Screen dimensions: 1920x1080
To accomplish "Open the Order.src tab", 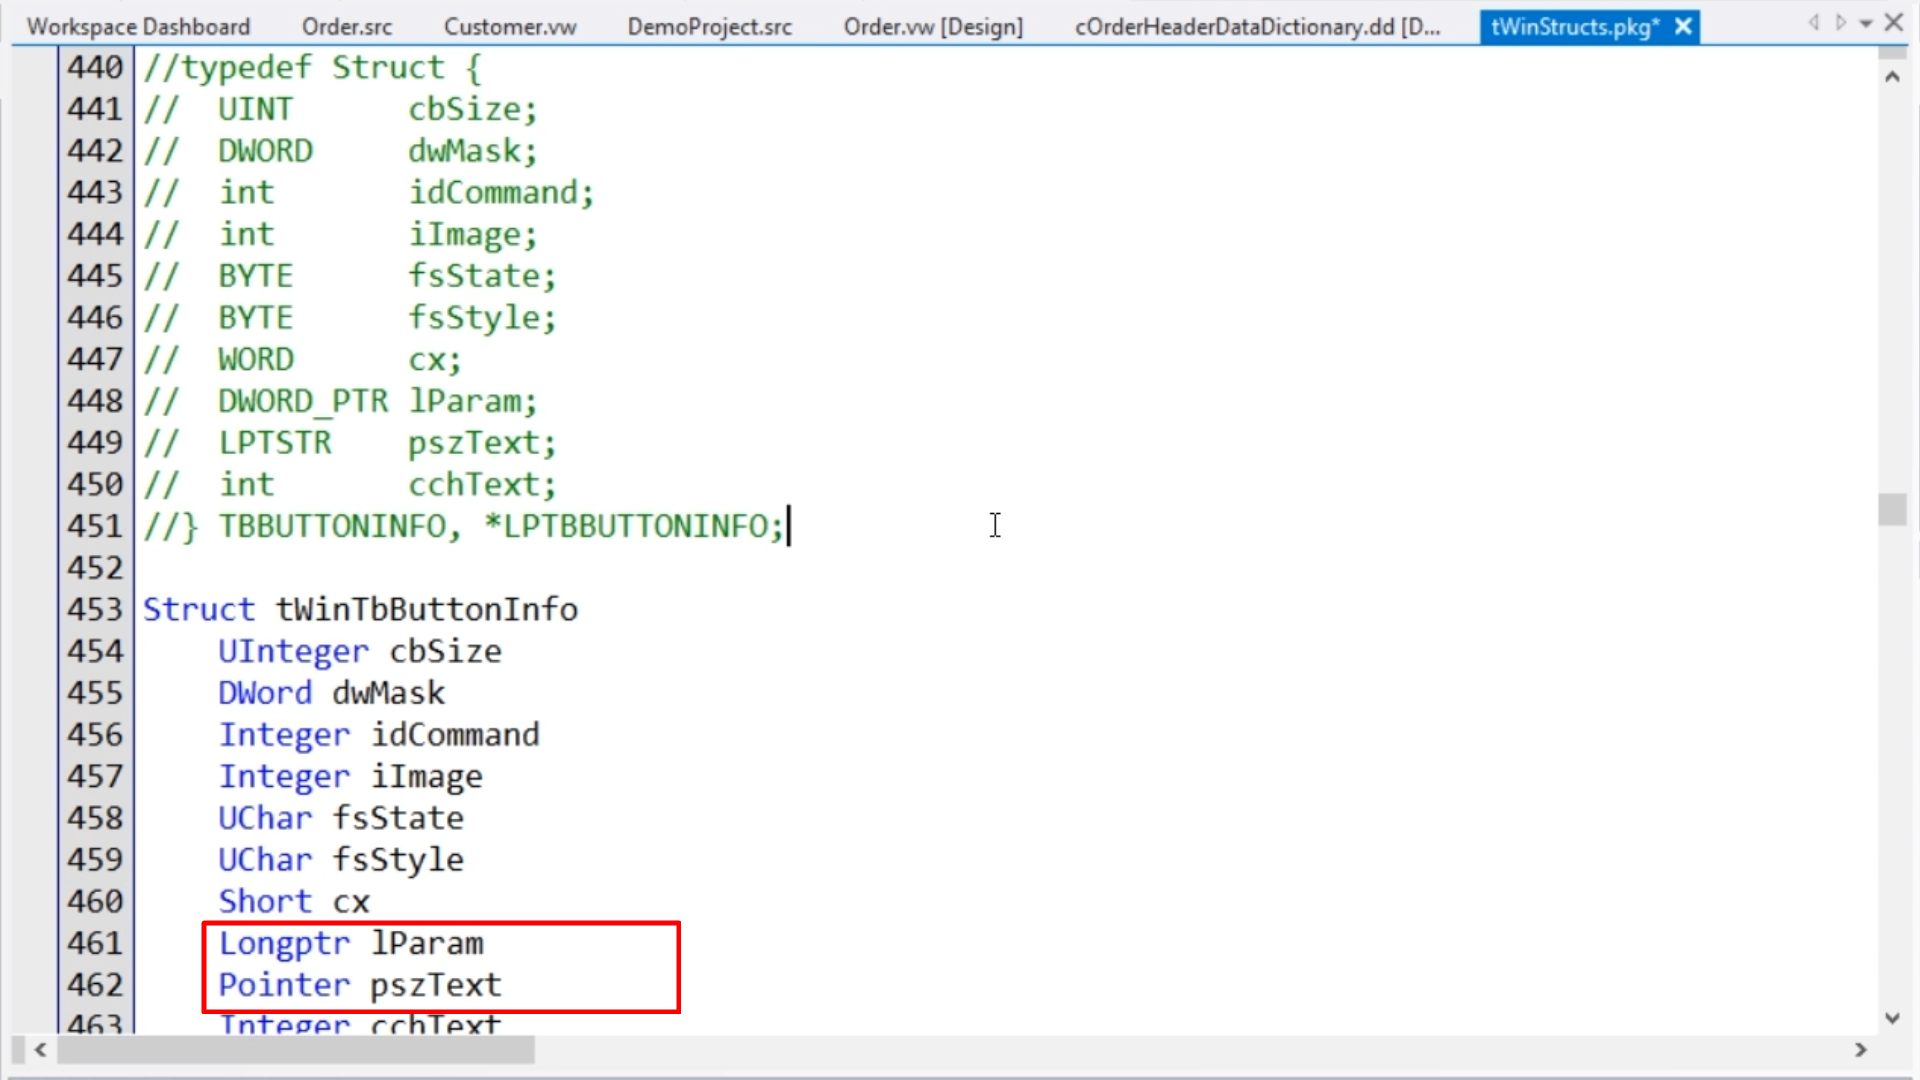I will click(347, 27).
